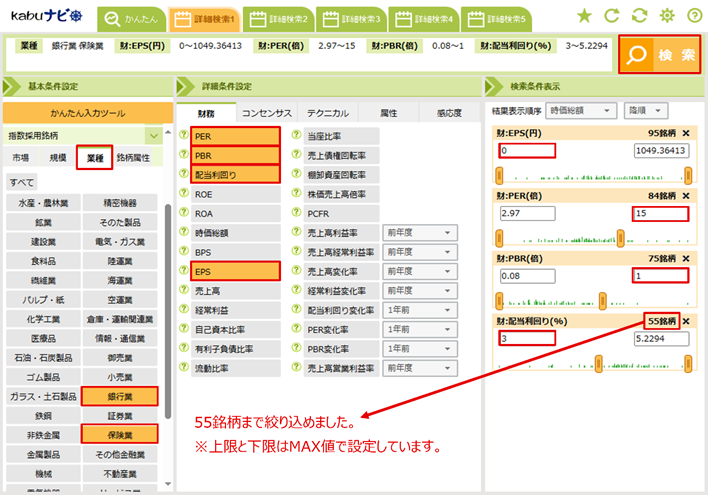Open settings with the gear icon

click(x=666, y=16)
